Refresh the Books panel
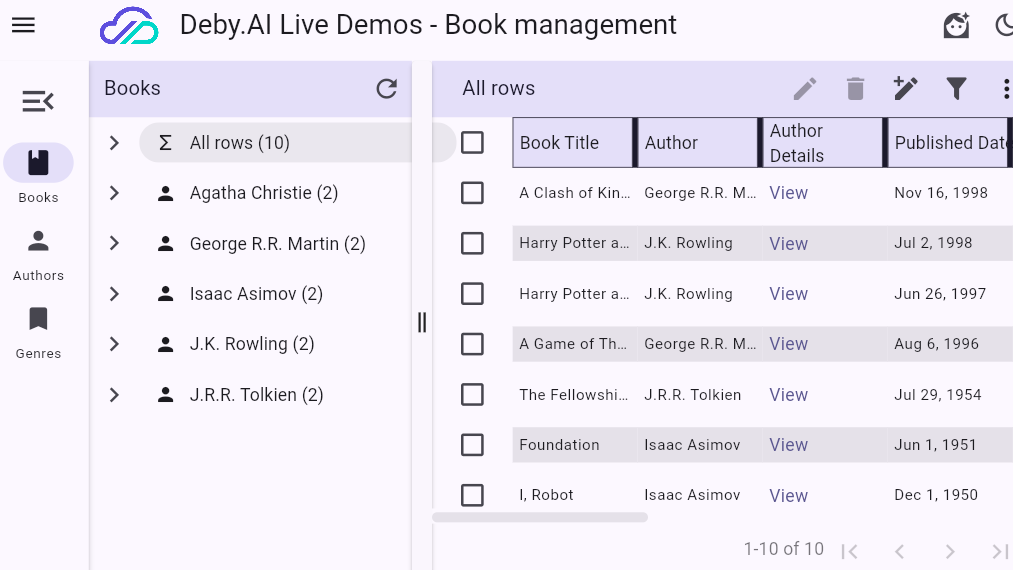 386,89
